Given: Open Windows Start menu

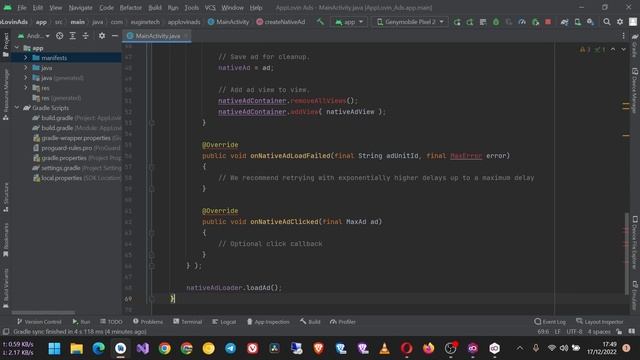Looking at the screenshot, I should click(54, 349).
